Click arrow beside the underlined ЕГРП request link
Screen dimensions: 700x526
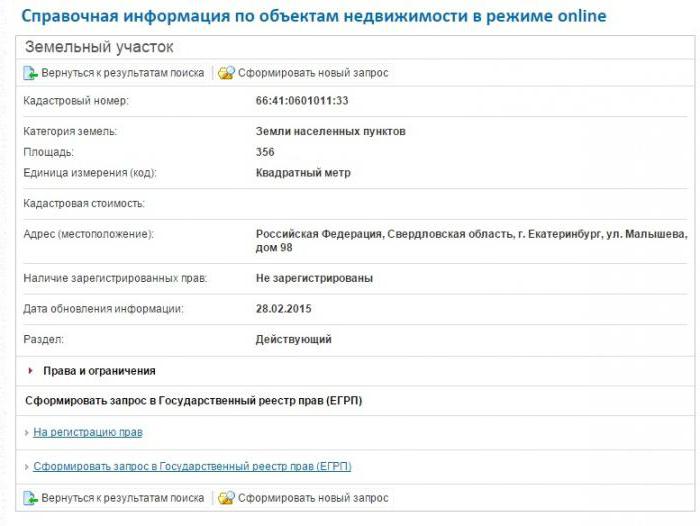[26, 467]
